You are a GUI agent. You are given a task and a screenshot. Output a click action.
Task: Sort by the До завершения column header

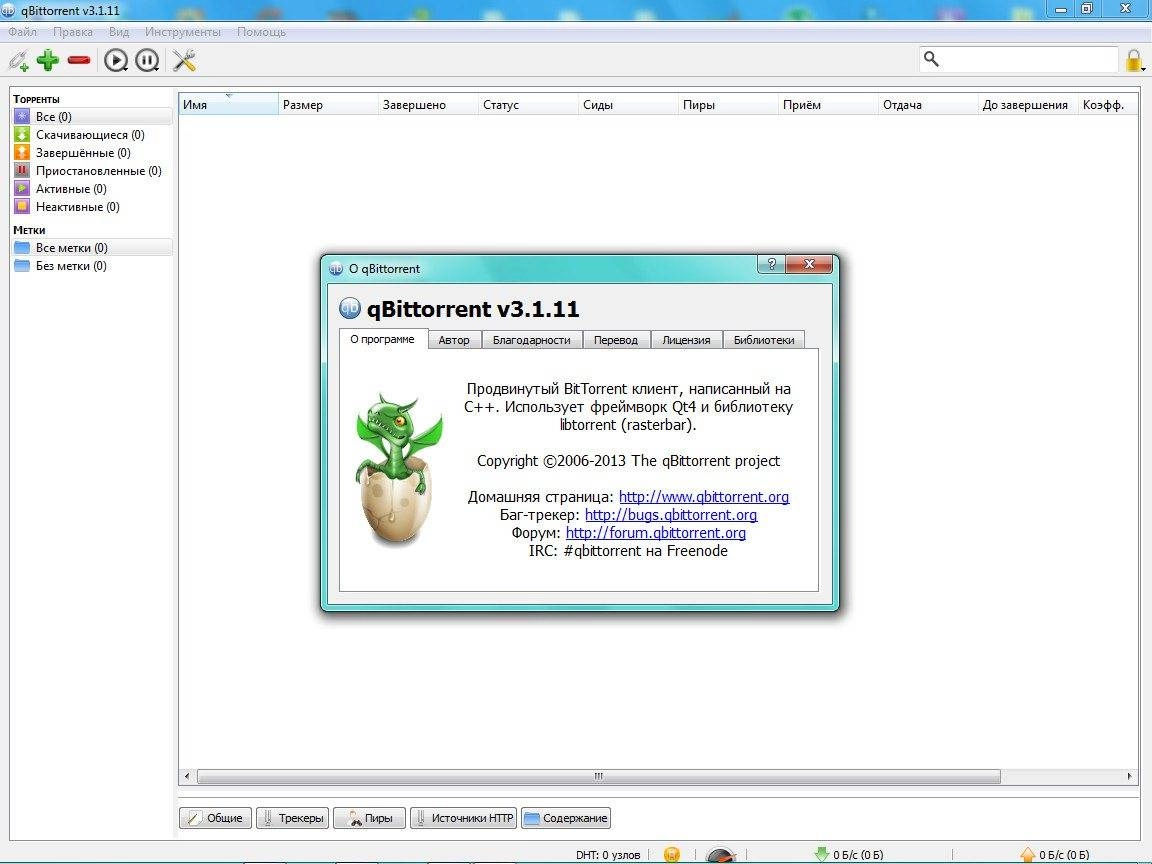coord(1028,104)
